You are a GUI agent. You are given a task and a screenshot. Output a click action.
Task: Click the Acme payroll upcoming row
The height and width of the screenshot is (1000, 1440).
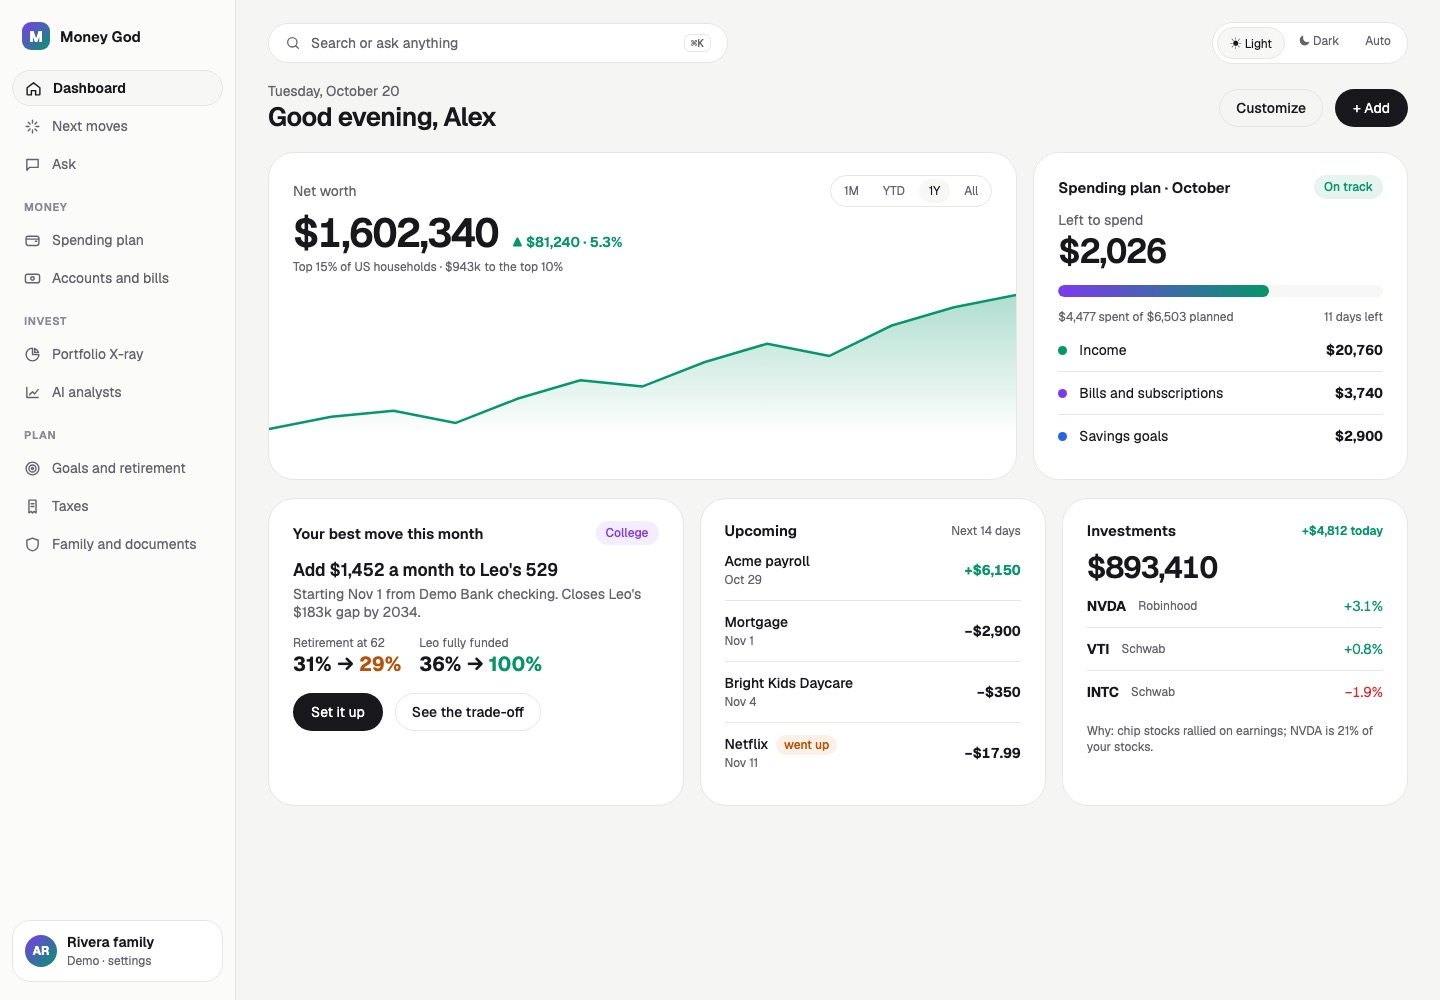(873, 570)
